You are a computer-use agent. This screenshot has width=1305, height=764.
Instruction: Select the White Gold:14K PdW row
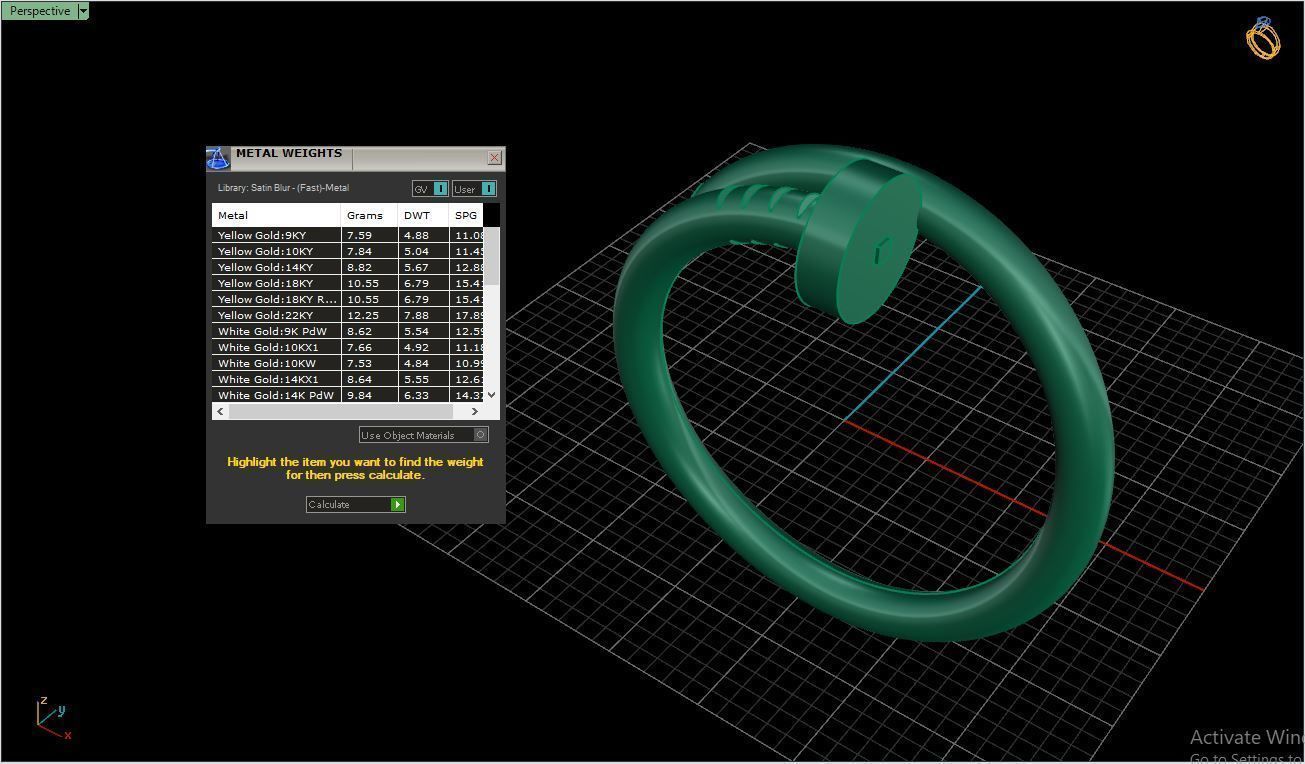pyautogui.click(x=347, y=395)
